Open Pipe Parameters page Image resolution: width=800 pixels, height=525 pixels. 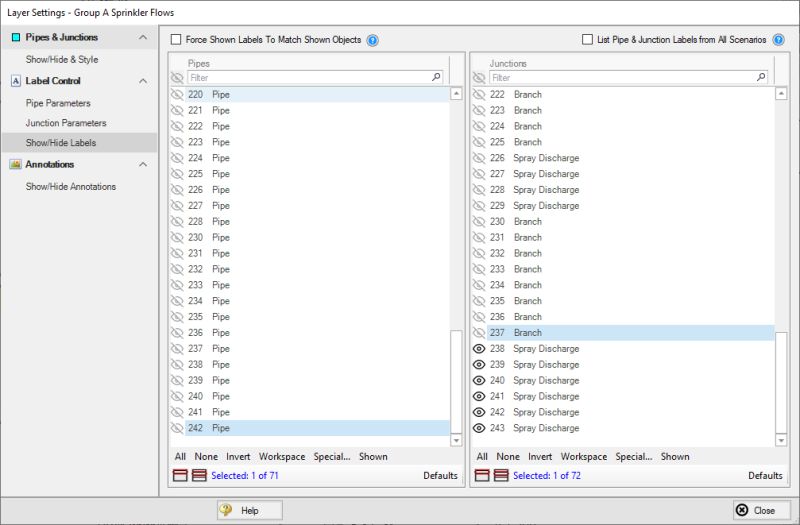click(58, 103)
